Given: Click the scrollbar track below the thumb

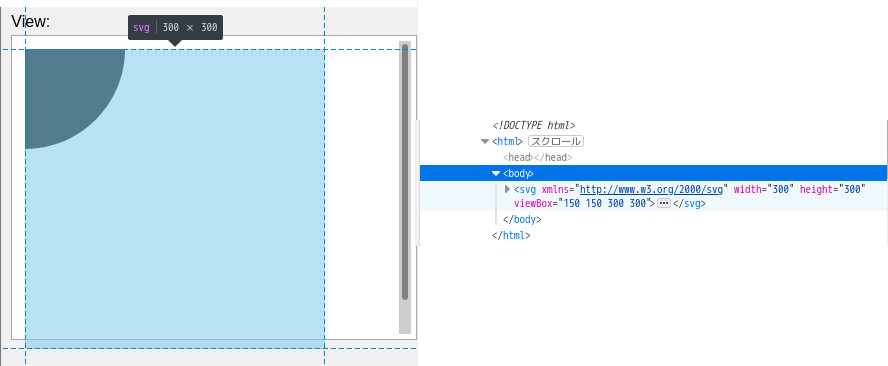Looking at the screenshot, I should pos(405,317).
